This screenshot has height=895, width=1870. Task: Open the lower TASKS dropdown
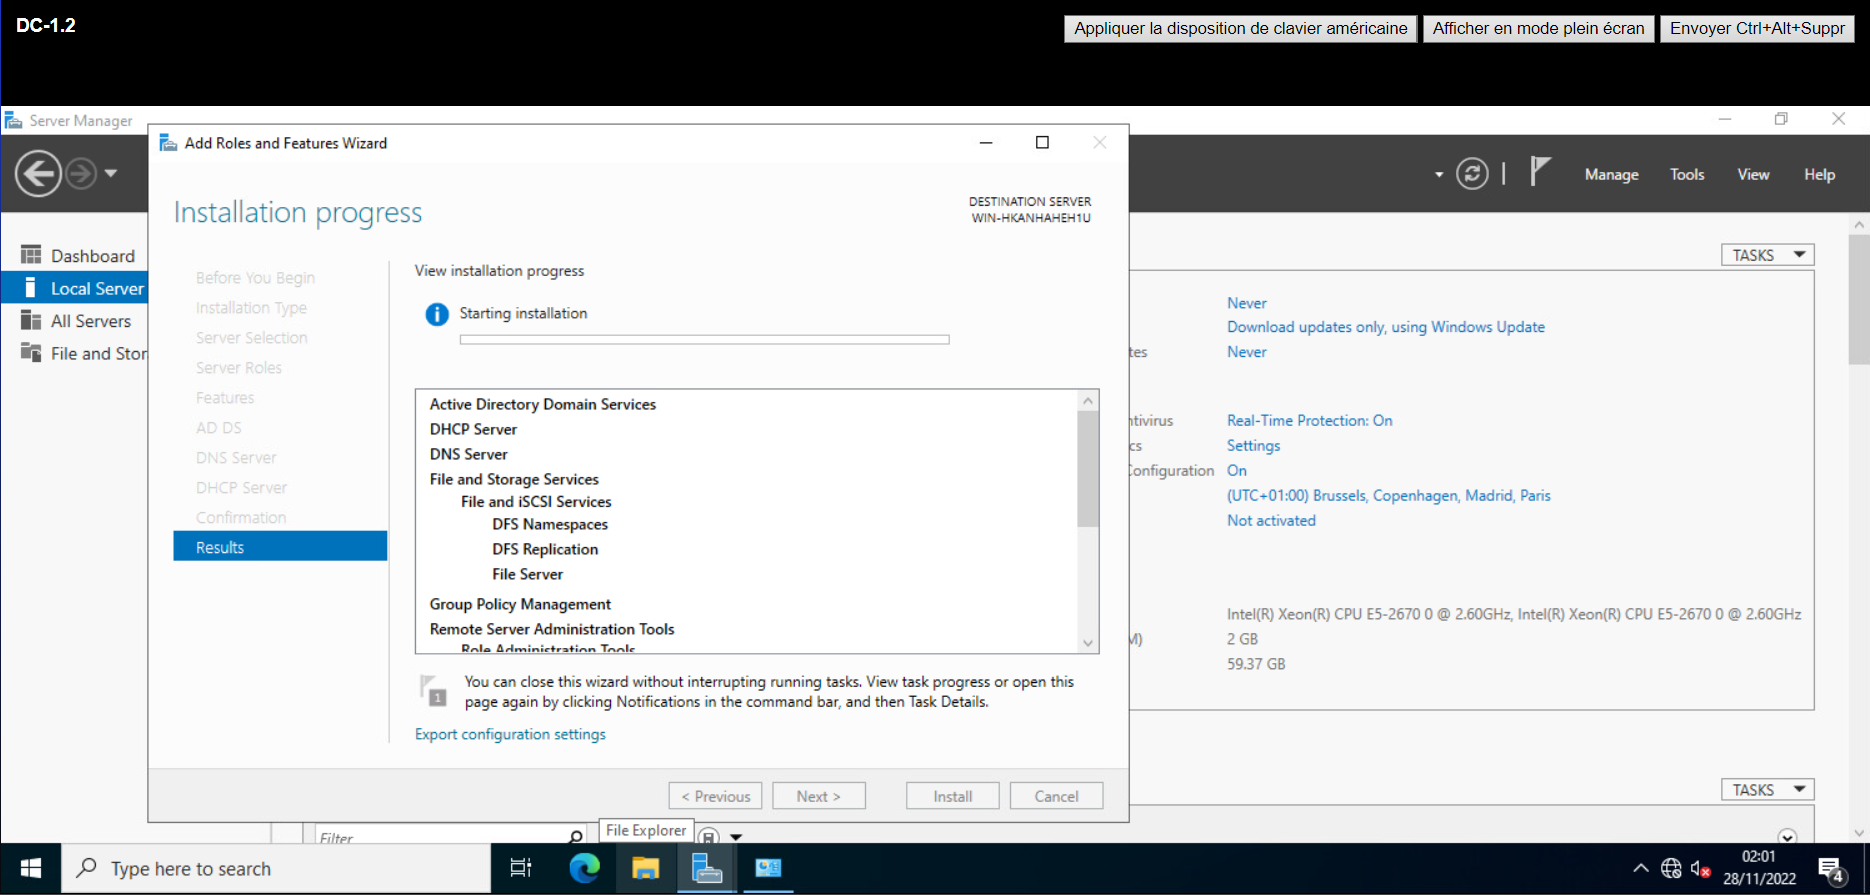[1767, 790]
